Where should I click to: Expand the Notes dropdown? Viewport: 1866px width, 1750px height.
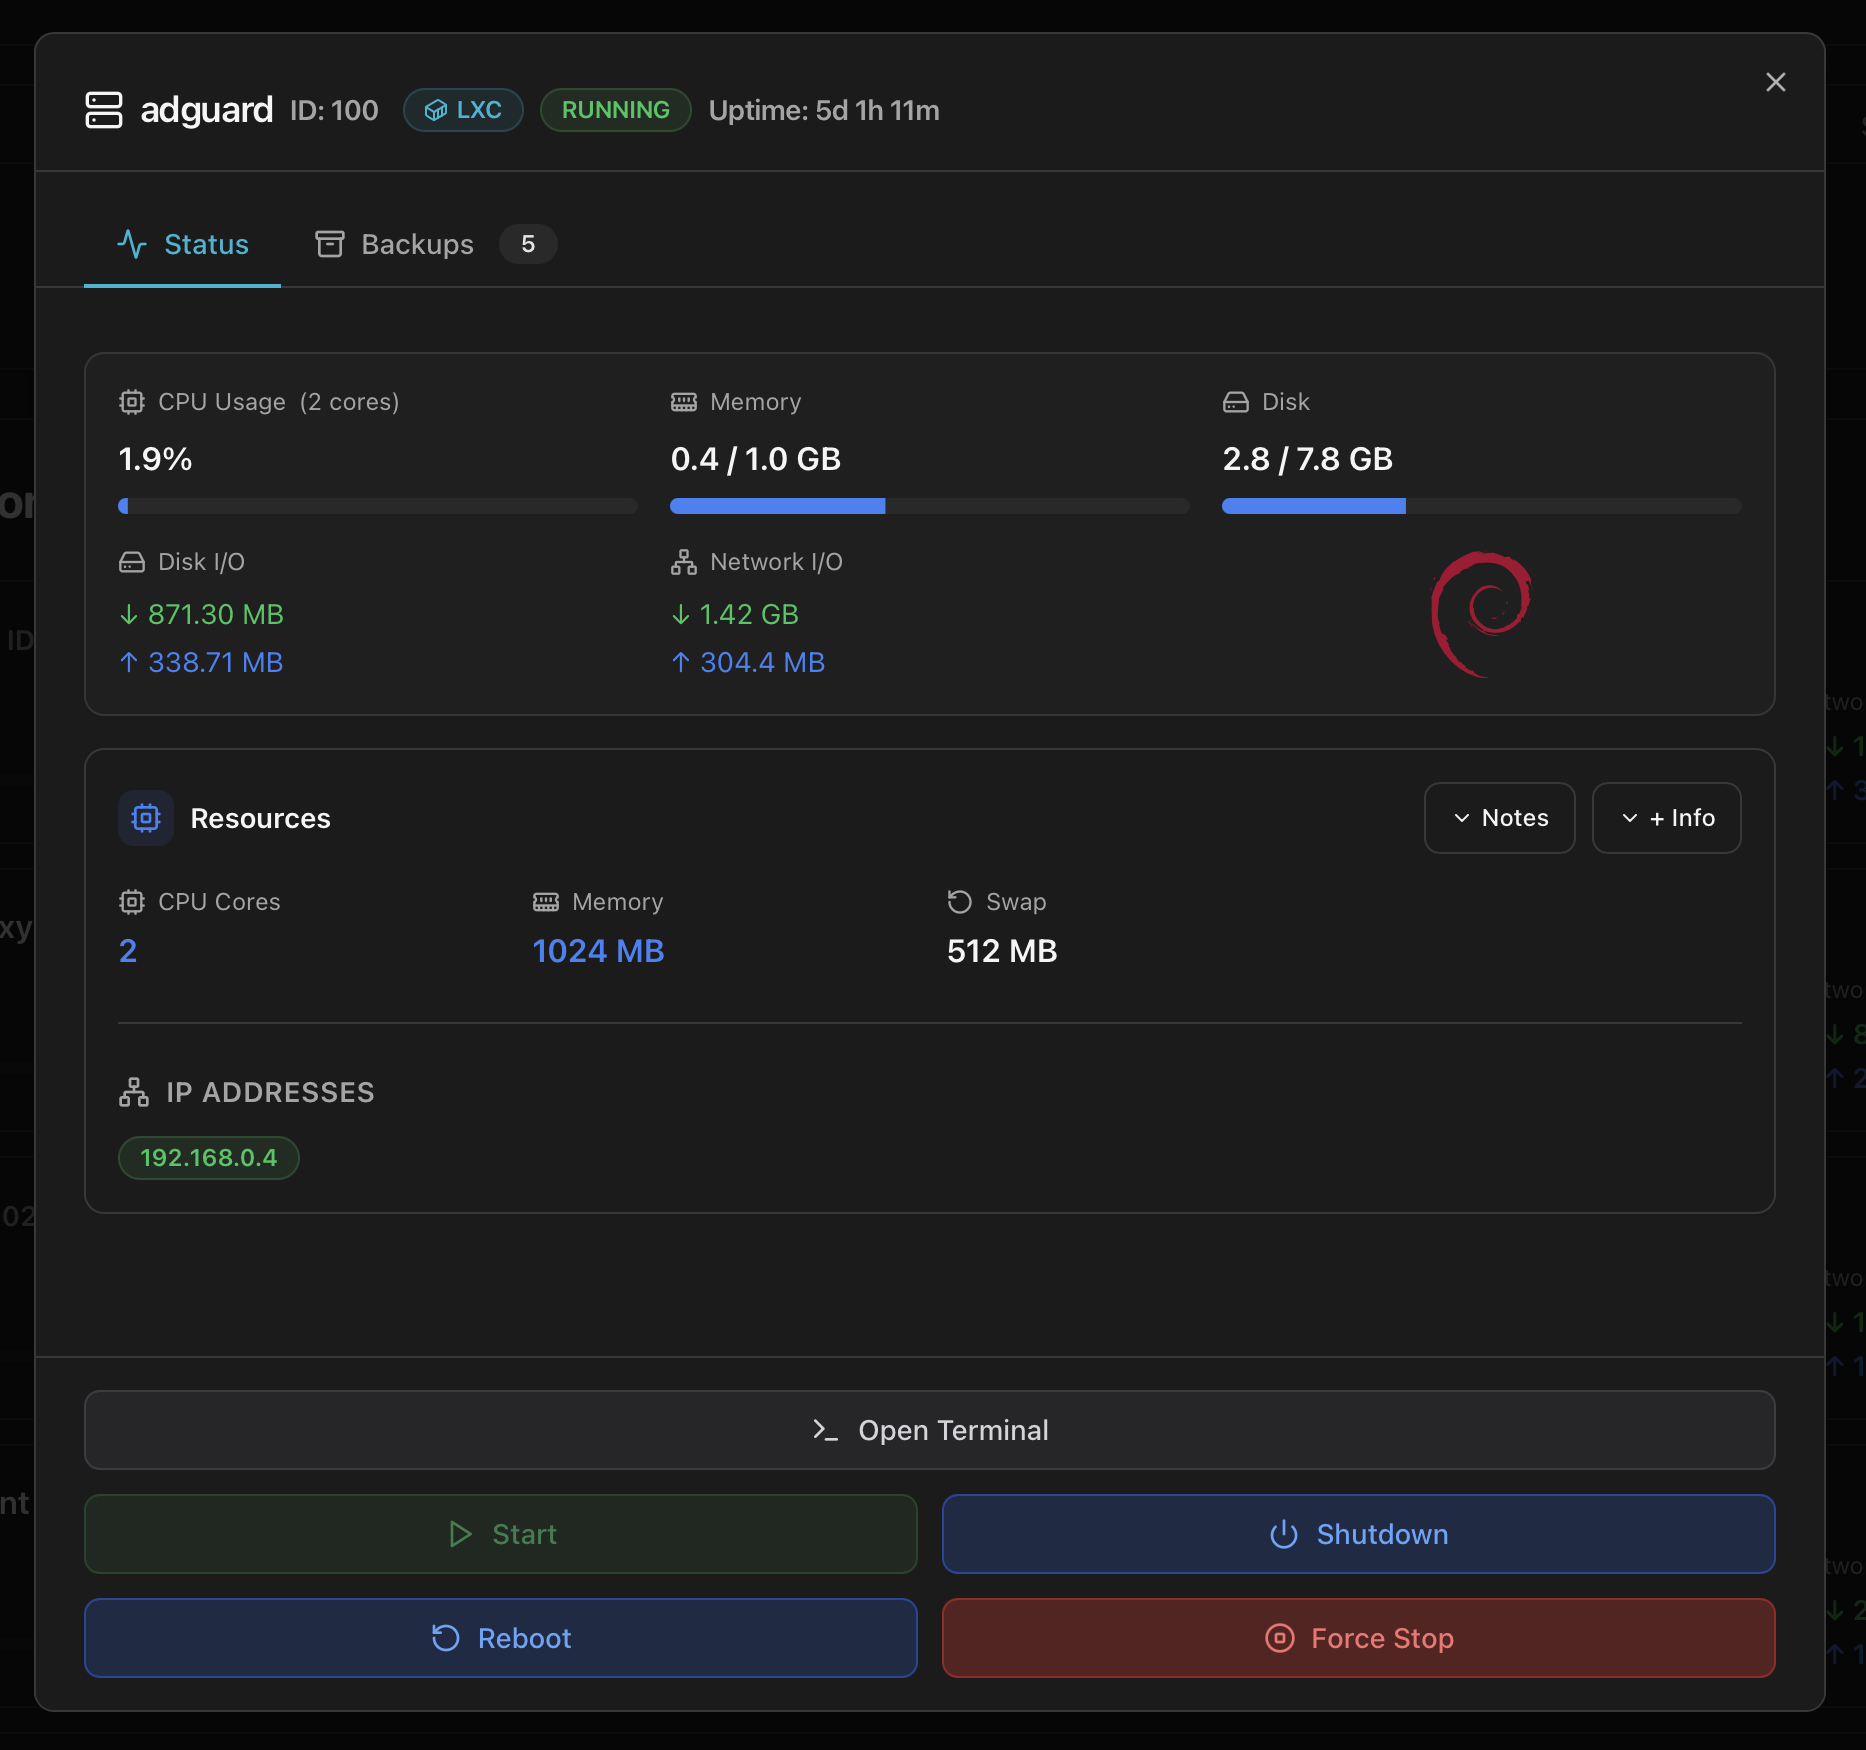(x=1500, y=818)
